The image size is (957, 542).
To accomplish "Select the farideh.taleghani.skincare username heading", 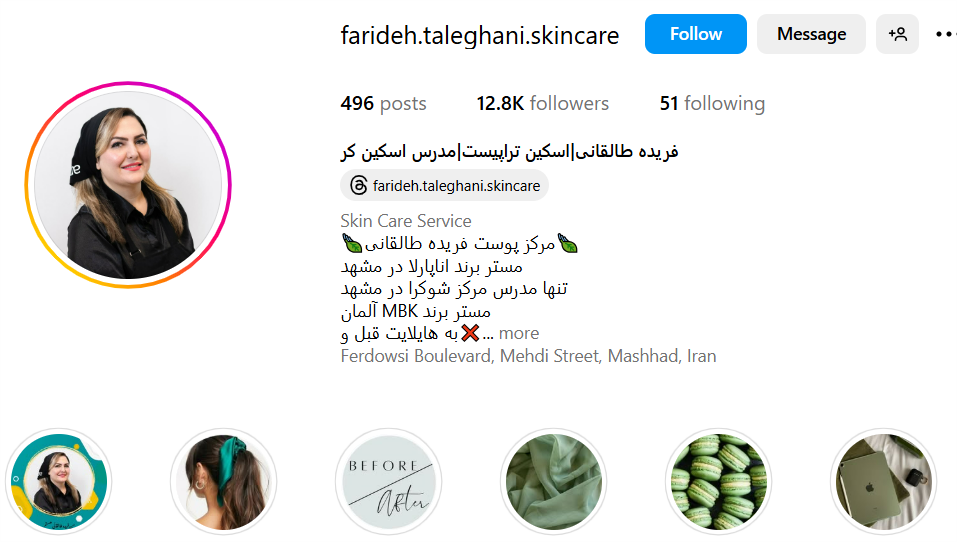I will (480, 35).
